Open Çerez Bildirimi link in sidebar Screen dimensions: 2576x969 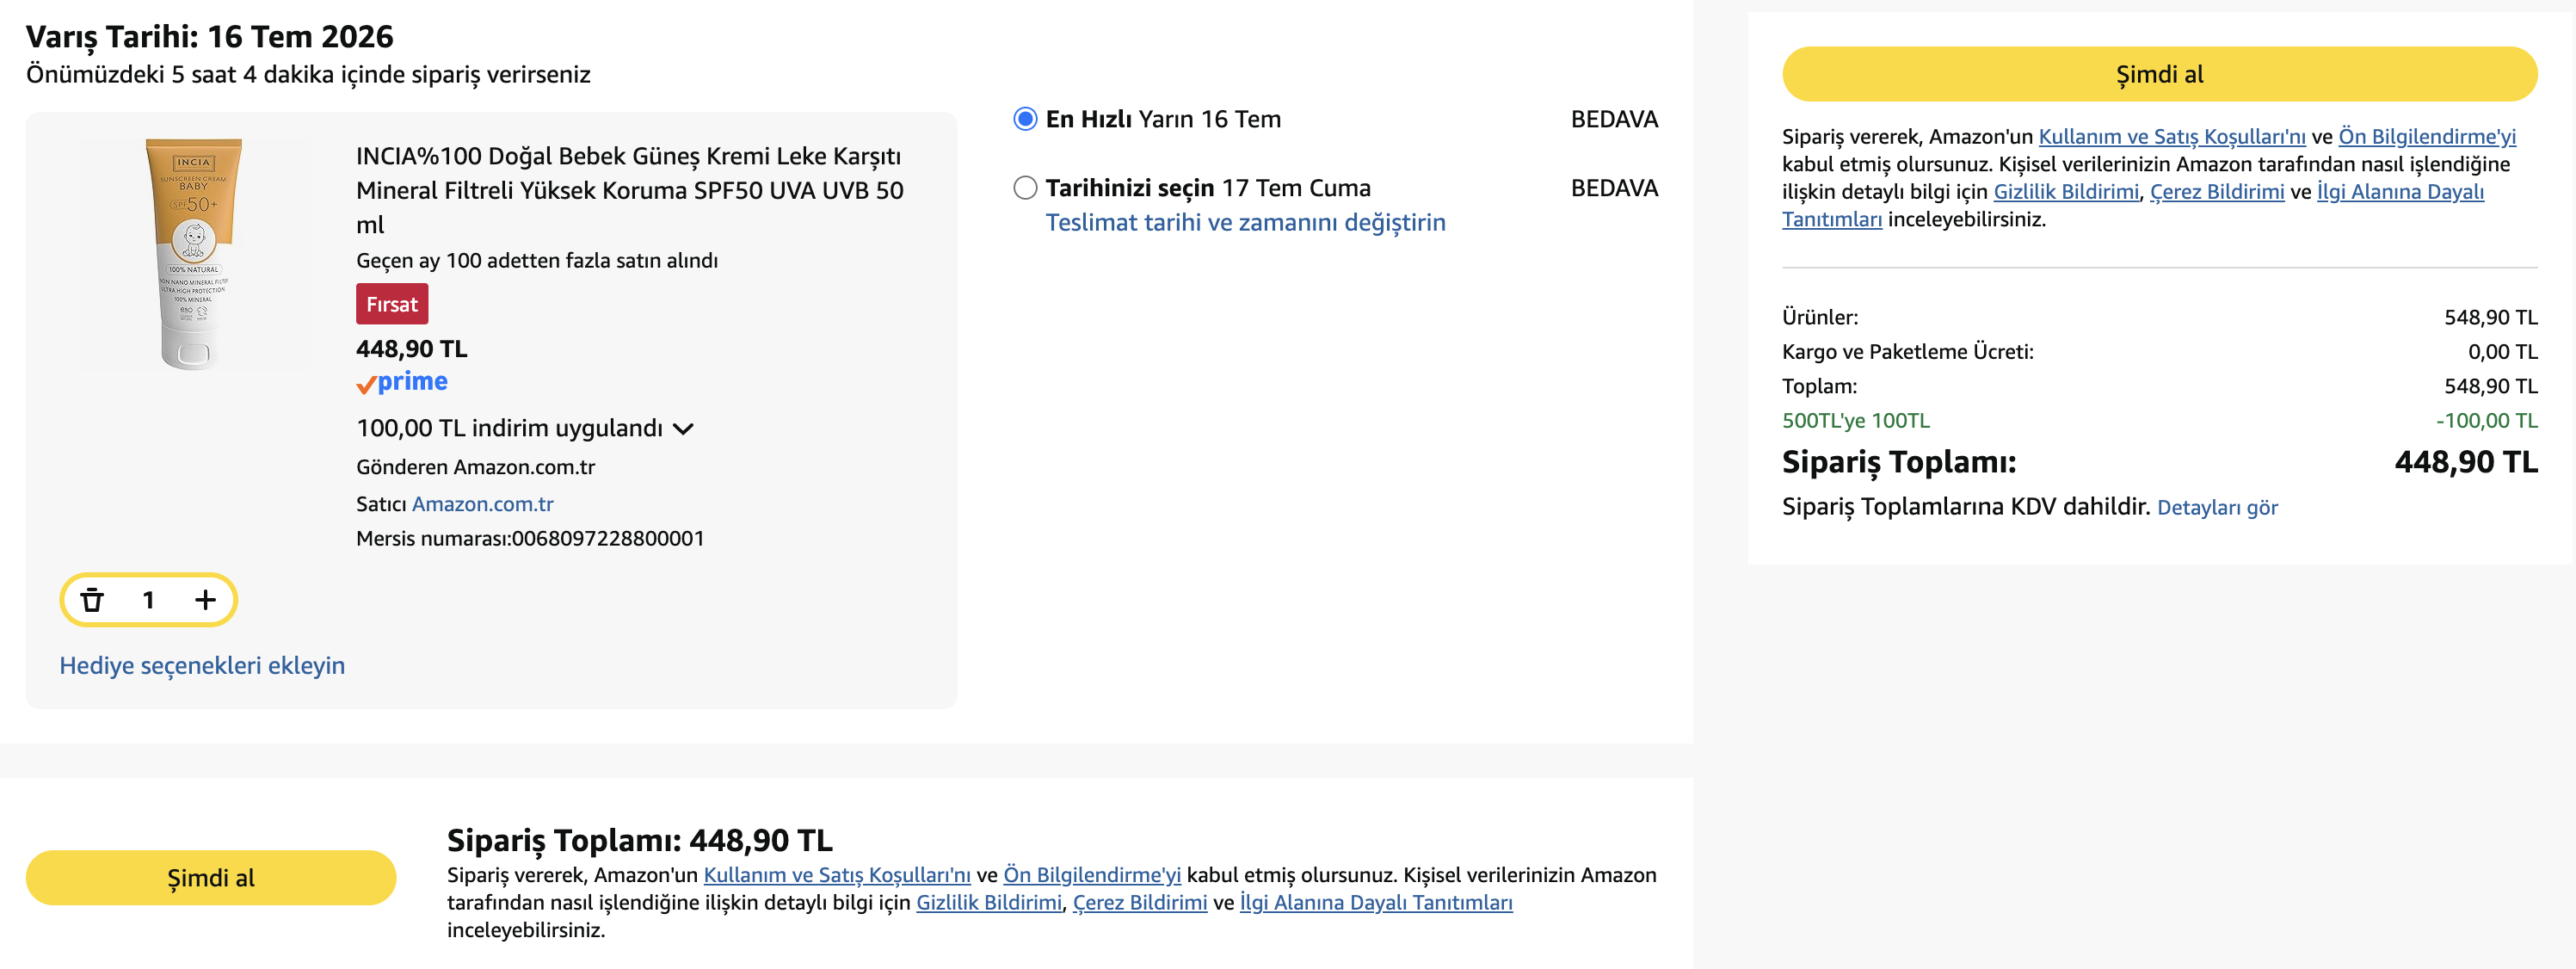[x=2217, y=191]
